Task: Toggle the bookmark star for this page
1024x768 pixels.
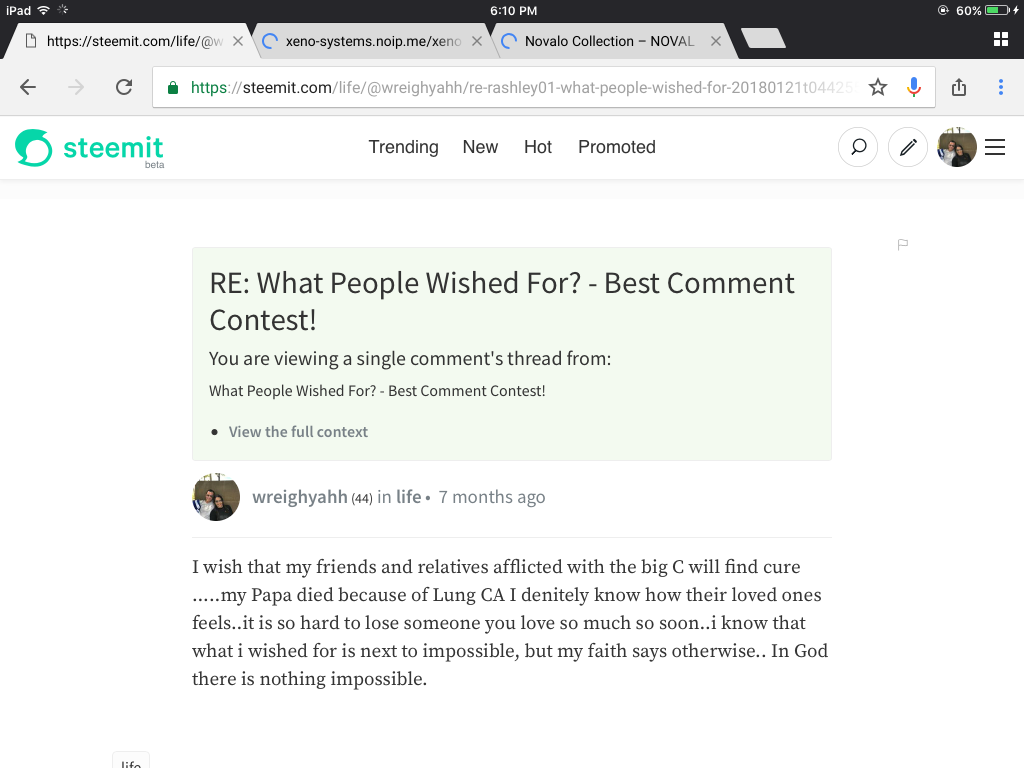Action: pos(877,87)
